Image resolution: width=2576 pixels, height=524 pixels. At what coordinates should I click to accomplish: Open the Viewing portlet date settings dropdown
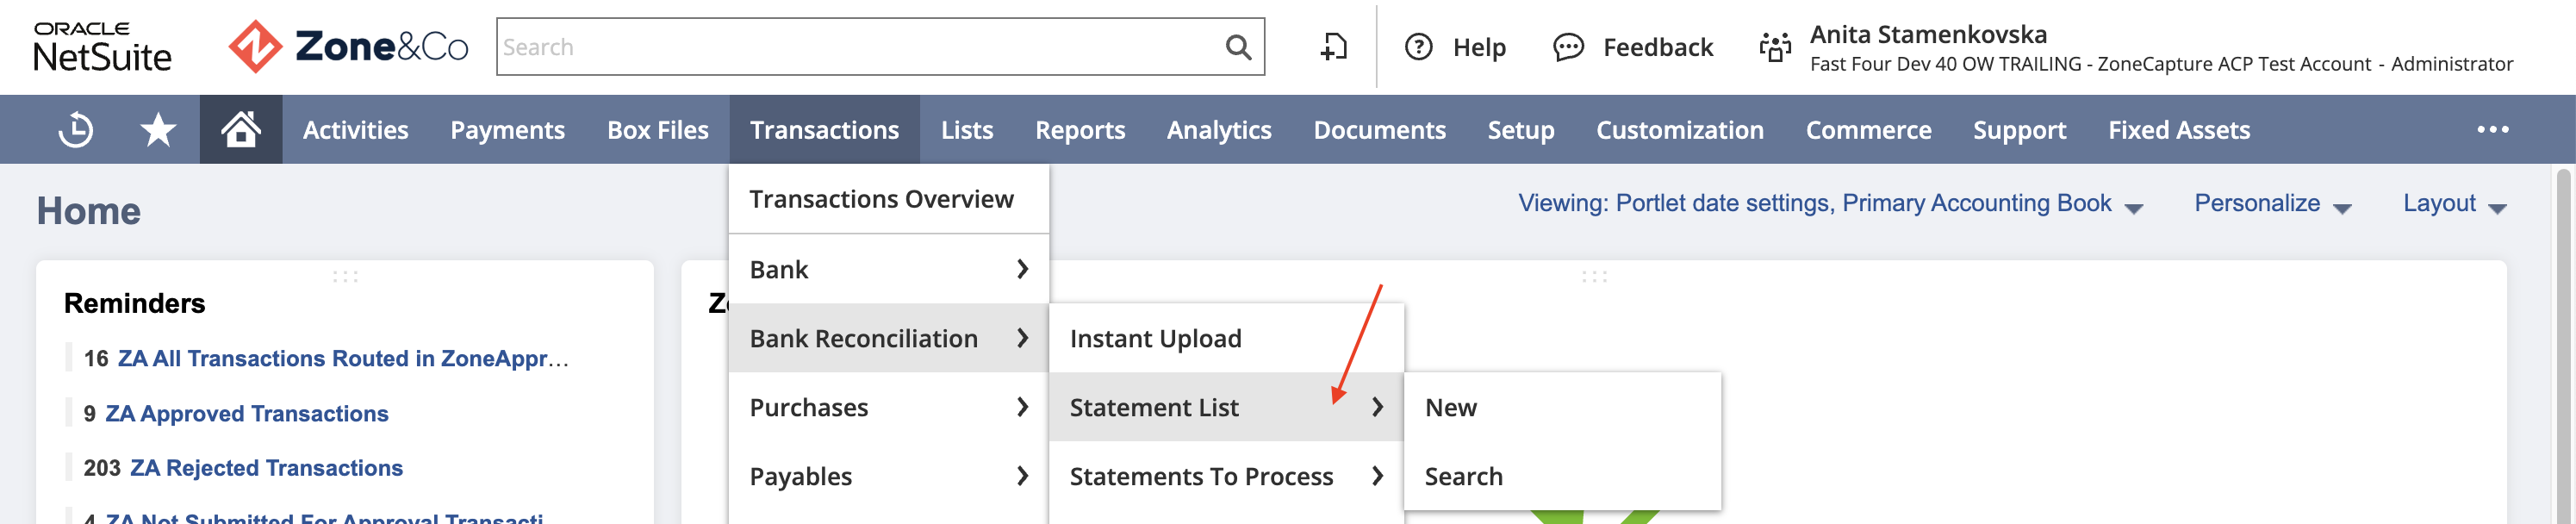(1830, 204)
